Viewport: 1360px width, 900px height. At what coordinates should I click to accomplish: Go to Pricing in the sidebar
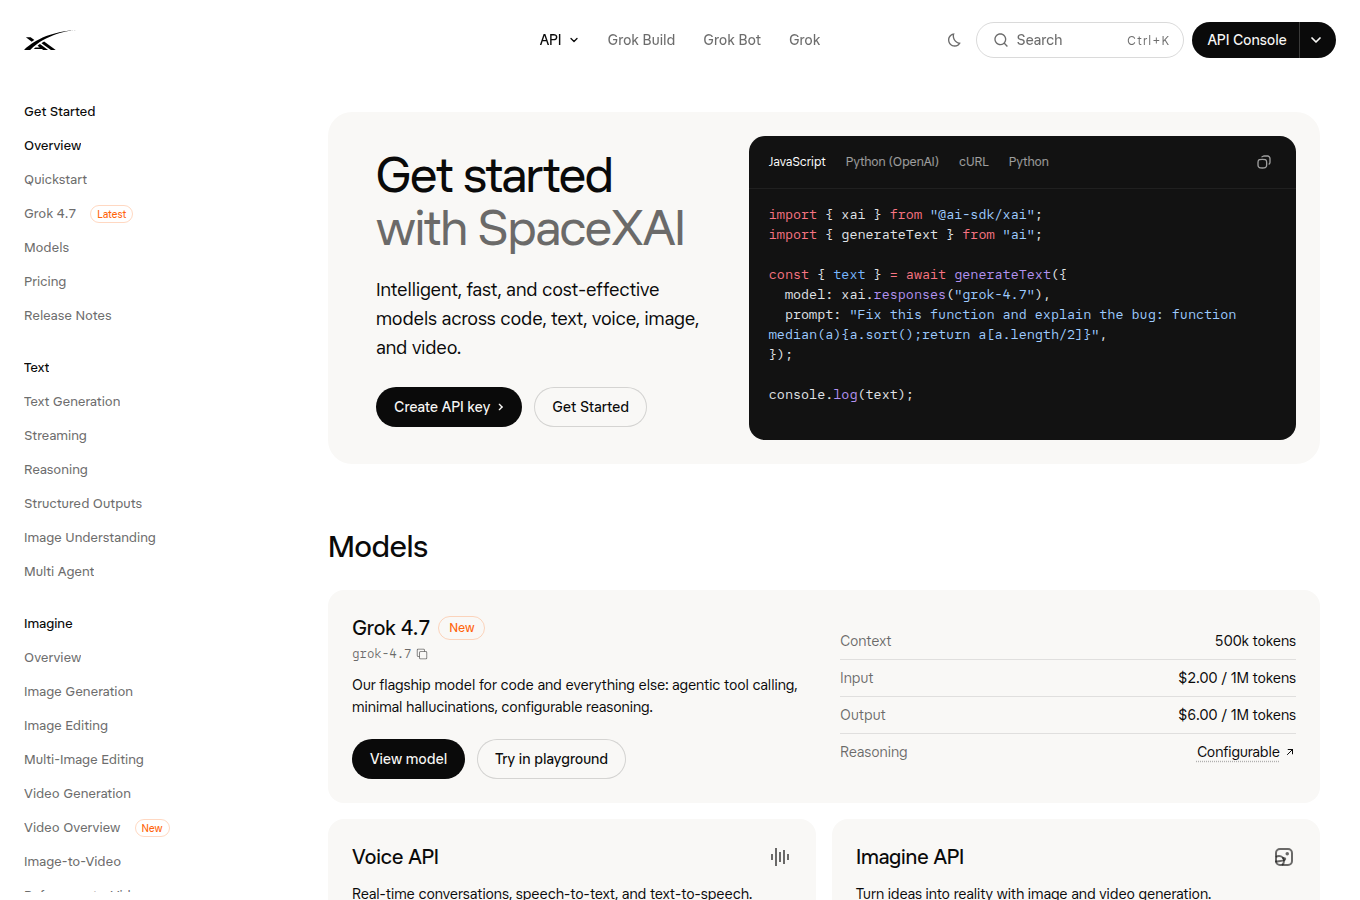(x=45, y=282)
